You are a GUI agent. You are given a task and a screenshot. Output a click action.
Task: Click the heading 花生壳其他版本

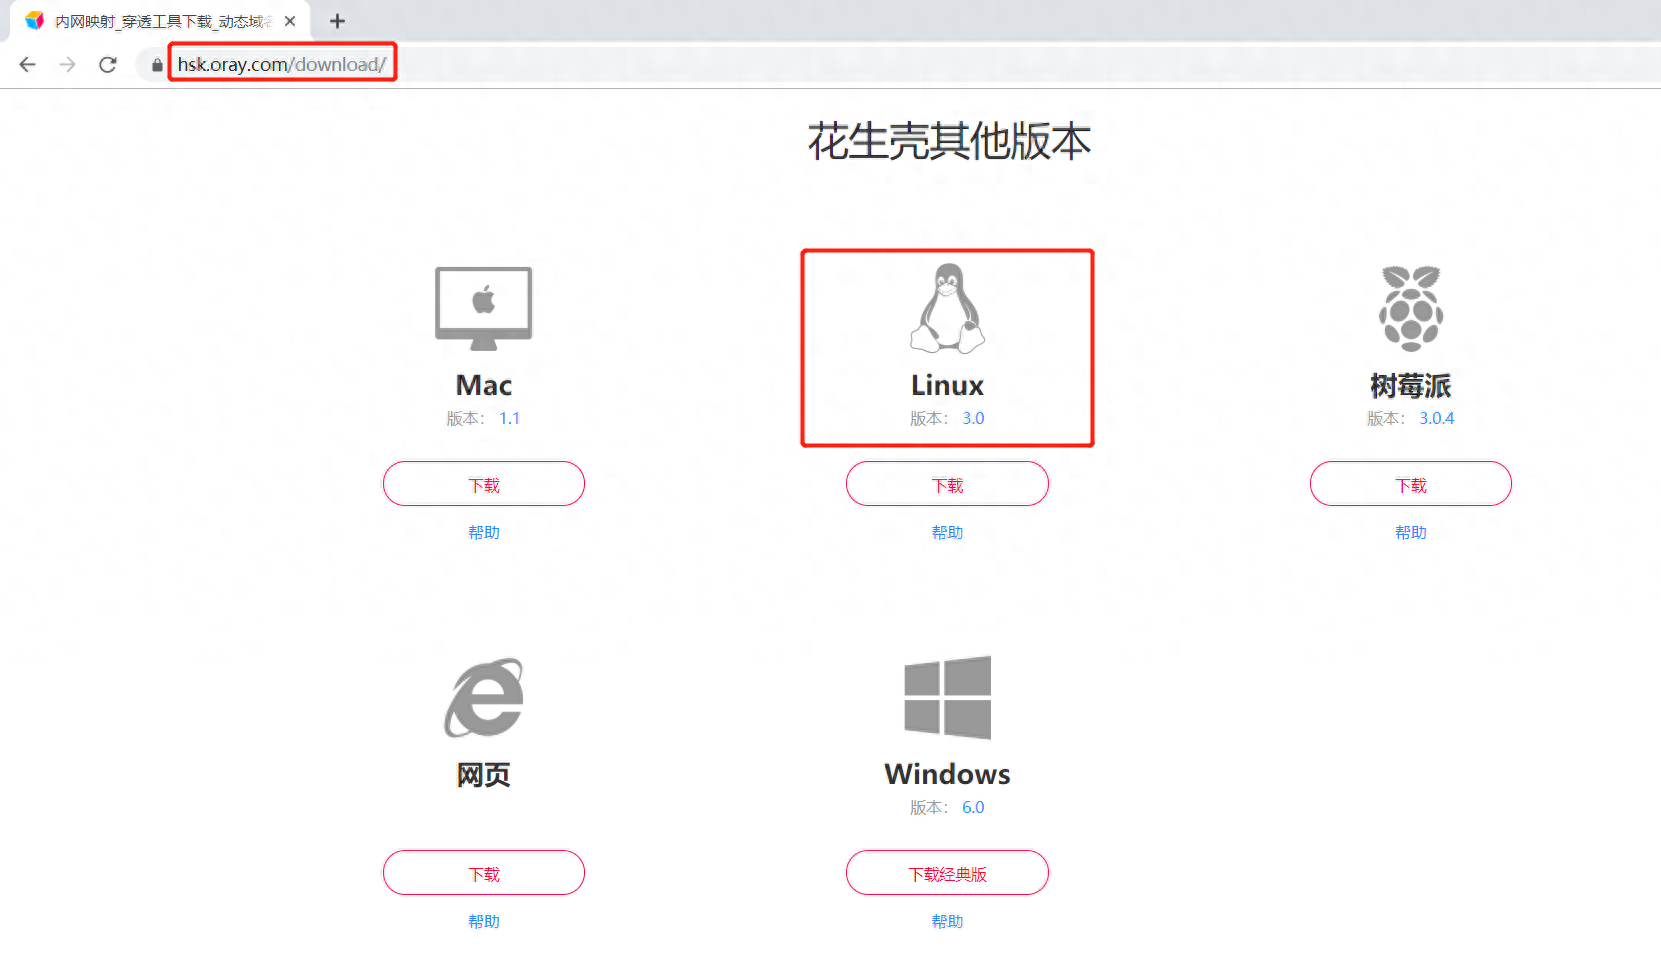(949, 141)
